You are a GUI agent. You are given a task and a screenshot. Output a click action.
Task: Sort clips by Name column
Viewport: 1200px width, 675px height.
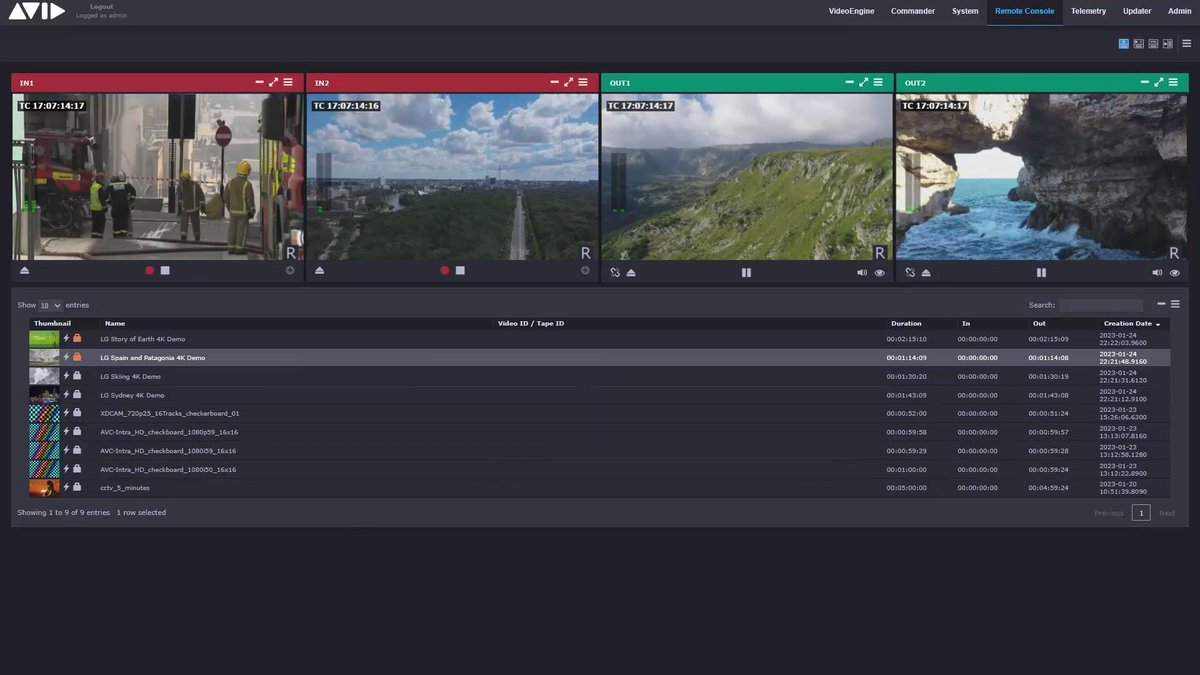[115, 324]
